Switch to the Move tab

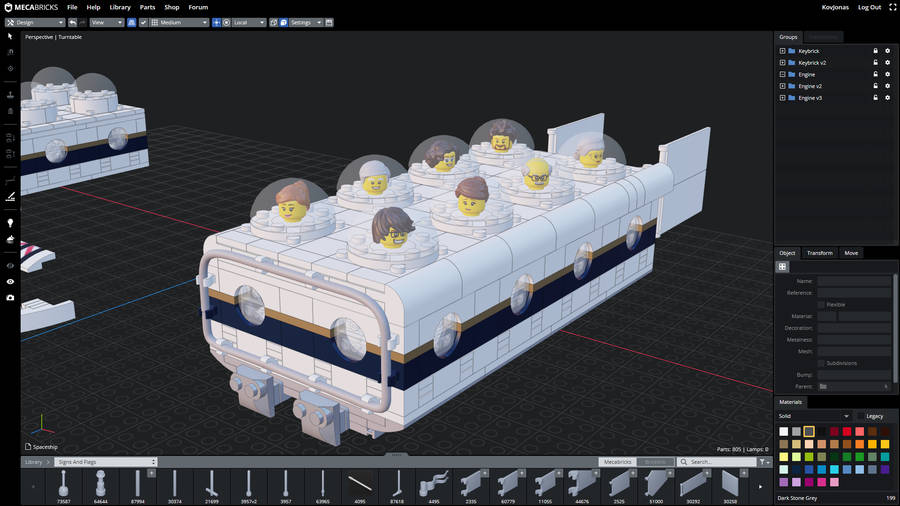851,253
